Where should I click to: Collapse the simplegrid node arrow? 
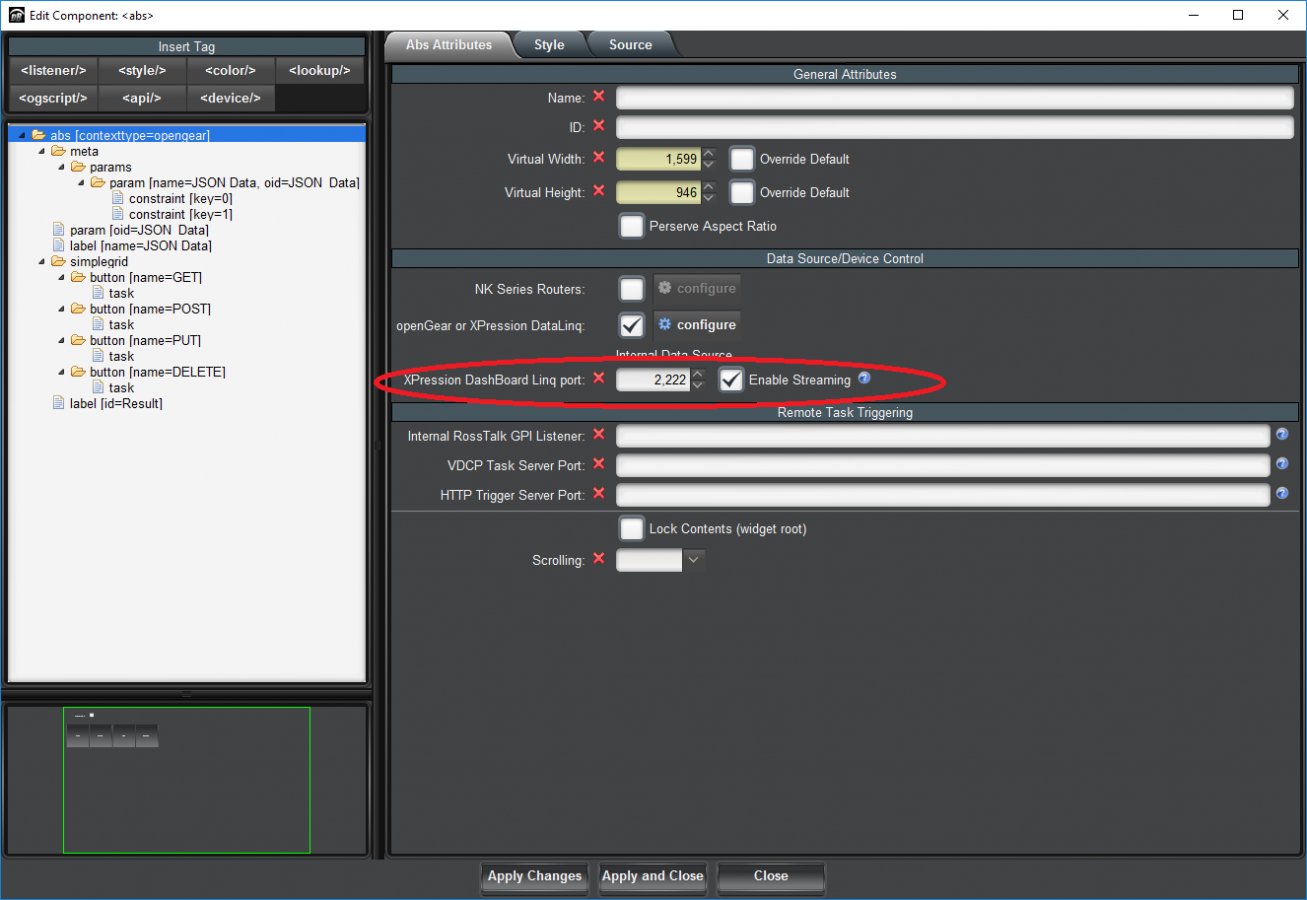[42, 261]
